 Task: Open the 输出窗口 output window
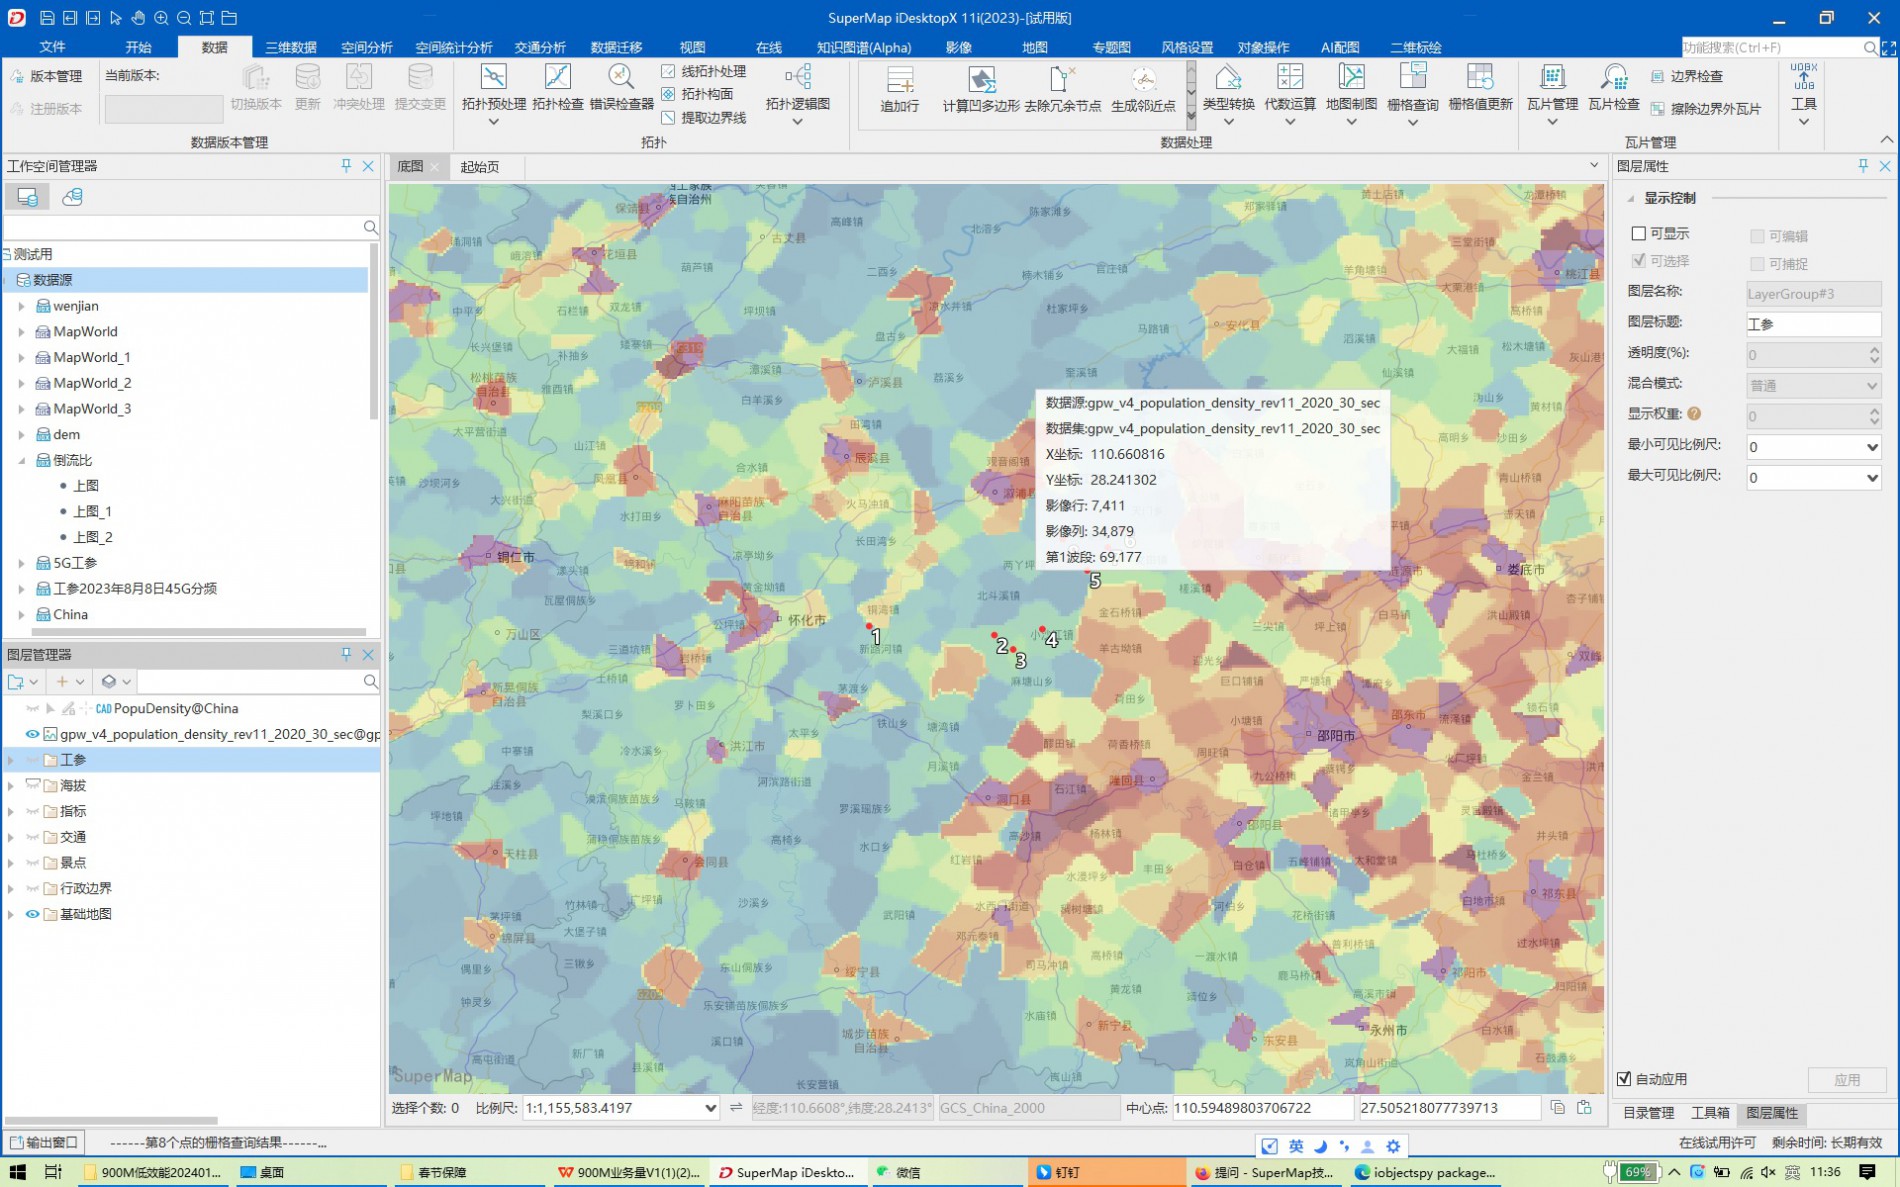click(x=44, y=1142)
